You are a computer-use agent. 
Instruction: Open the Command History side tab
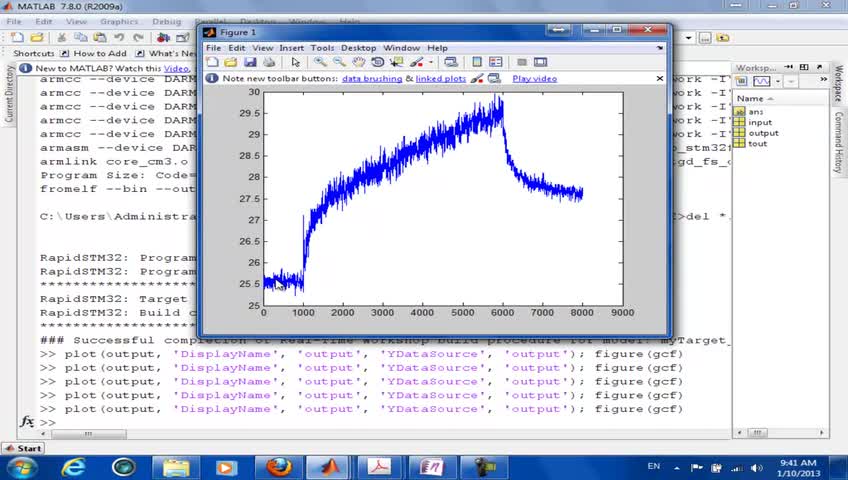[838, 142]
